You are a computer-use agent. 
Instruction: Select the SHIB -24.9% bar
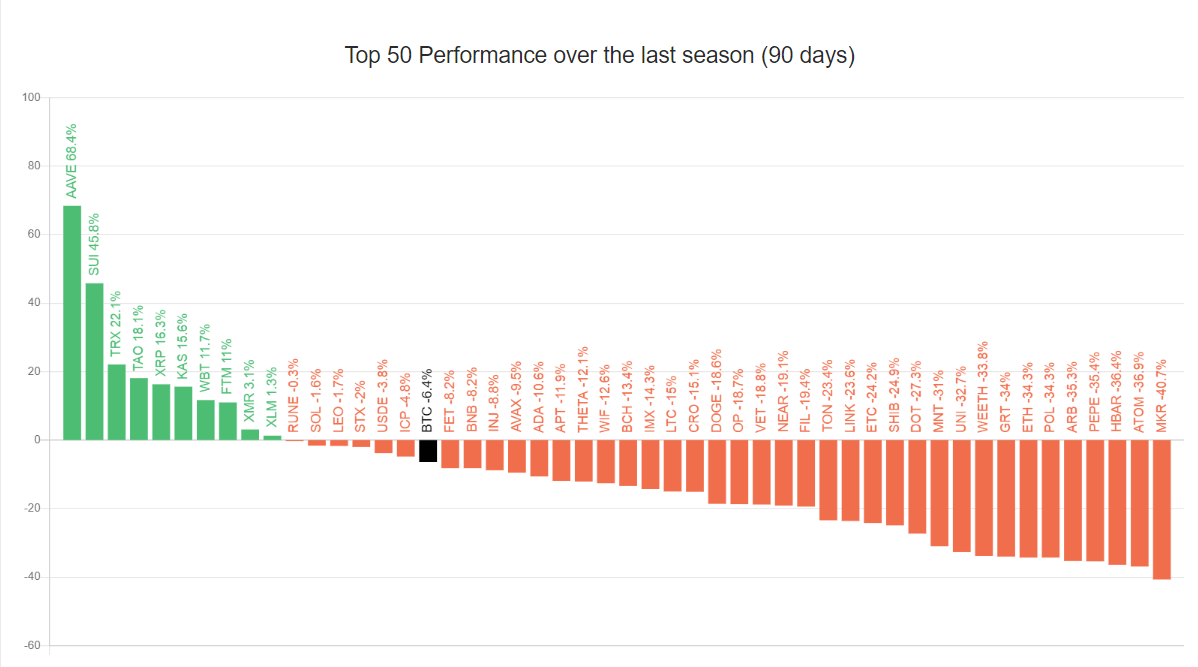894,482
